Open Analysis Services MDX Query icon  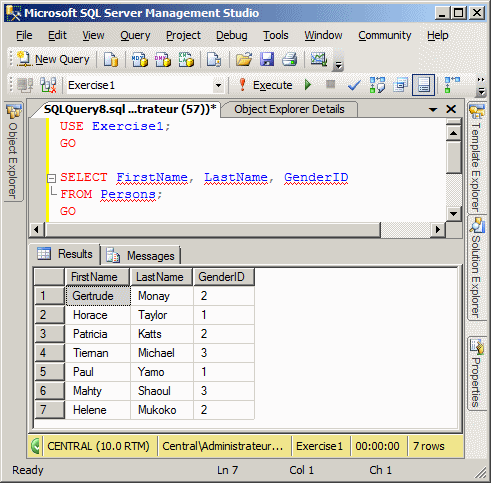[139, 59]
